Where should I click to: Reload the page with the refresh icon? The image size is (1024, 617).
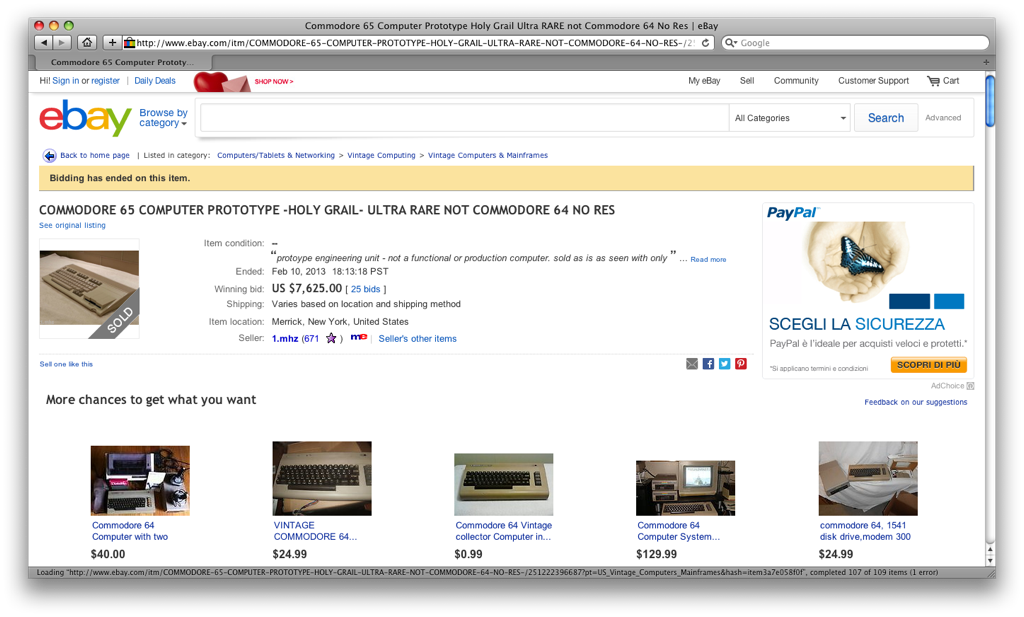click(705, 43)
